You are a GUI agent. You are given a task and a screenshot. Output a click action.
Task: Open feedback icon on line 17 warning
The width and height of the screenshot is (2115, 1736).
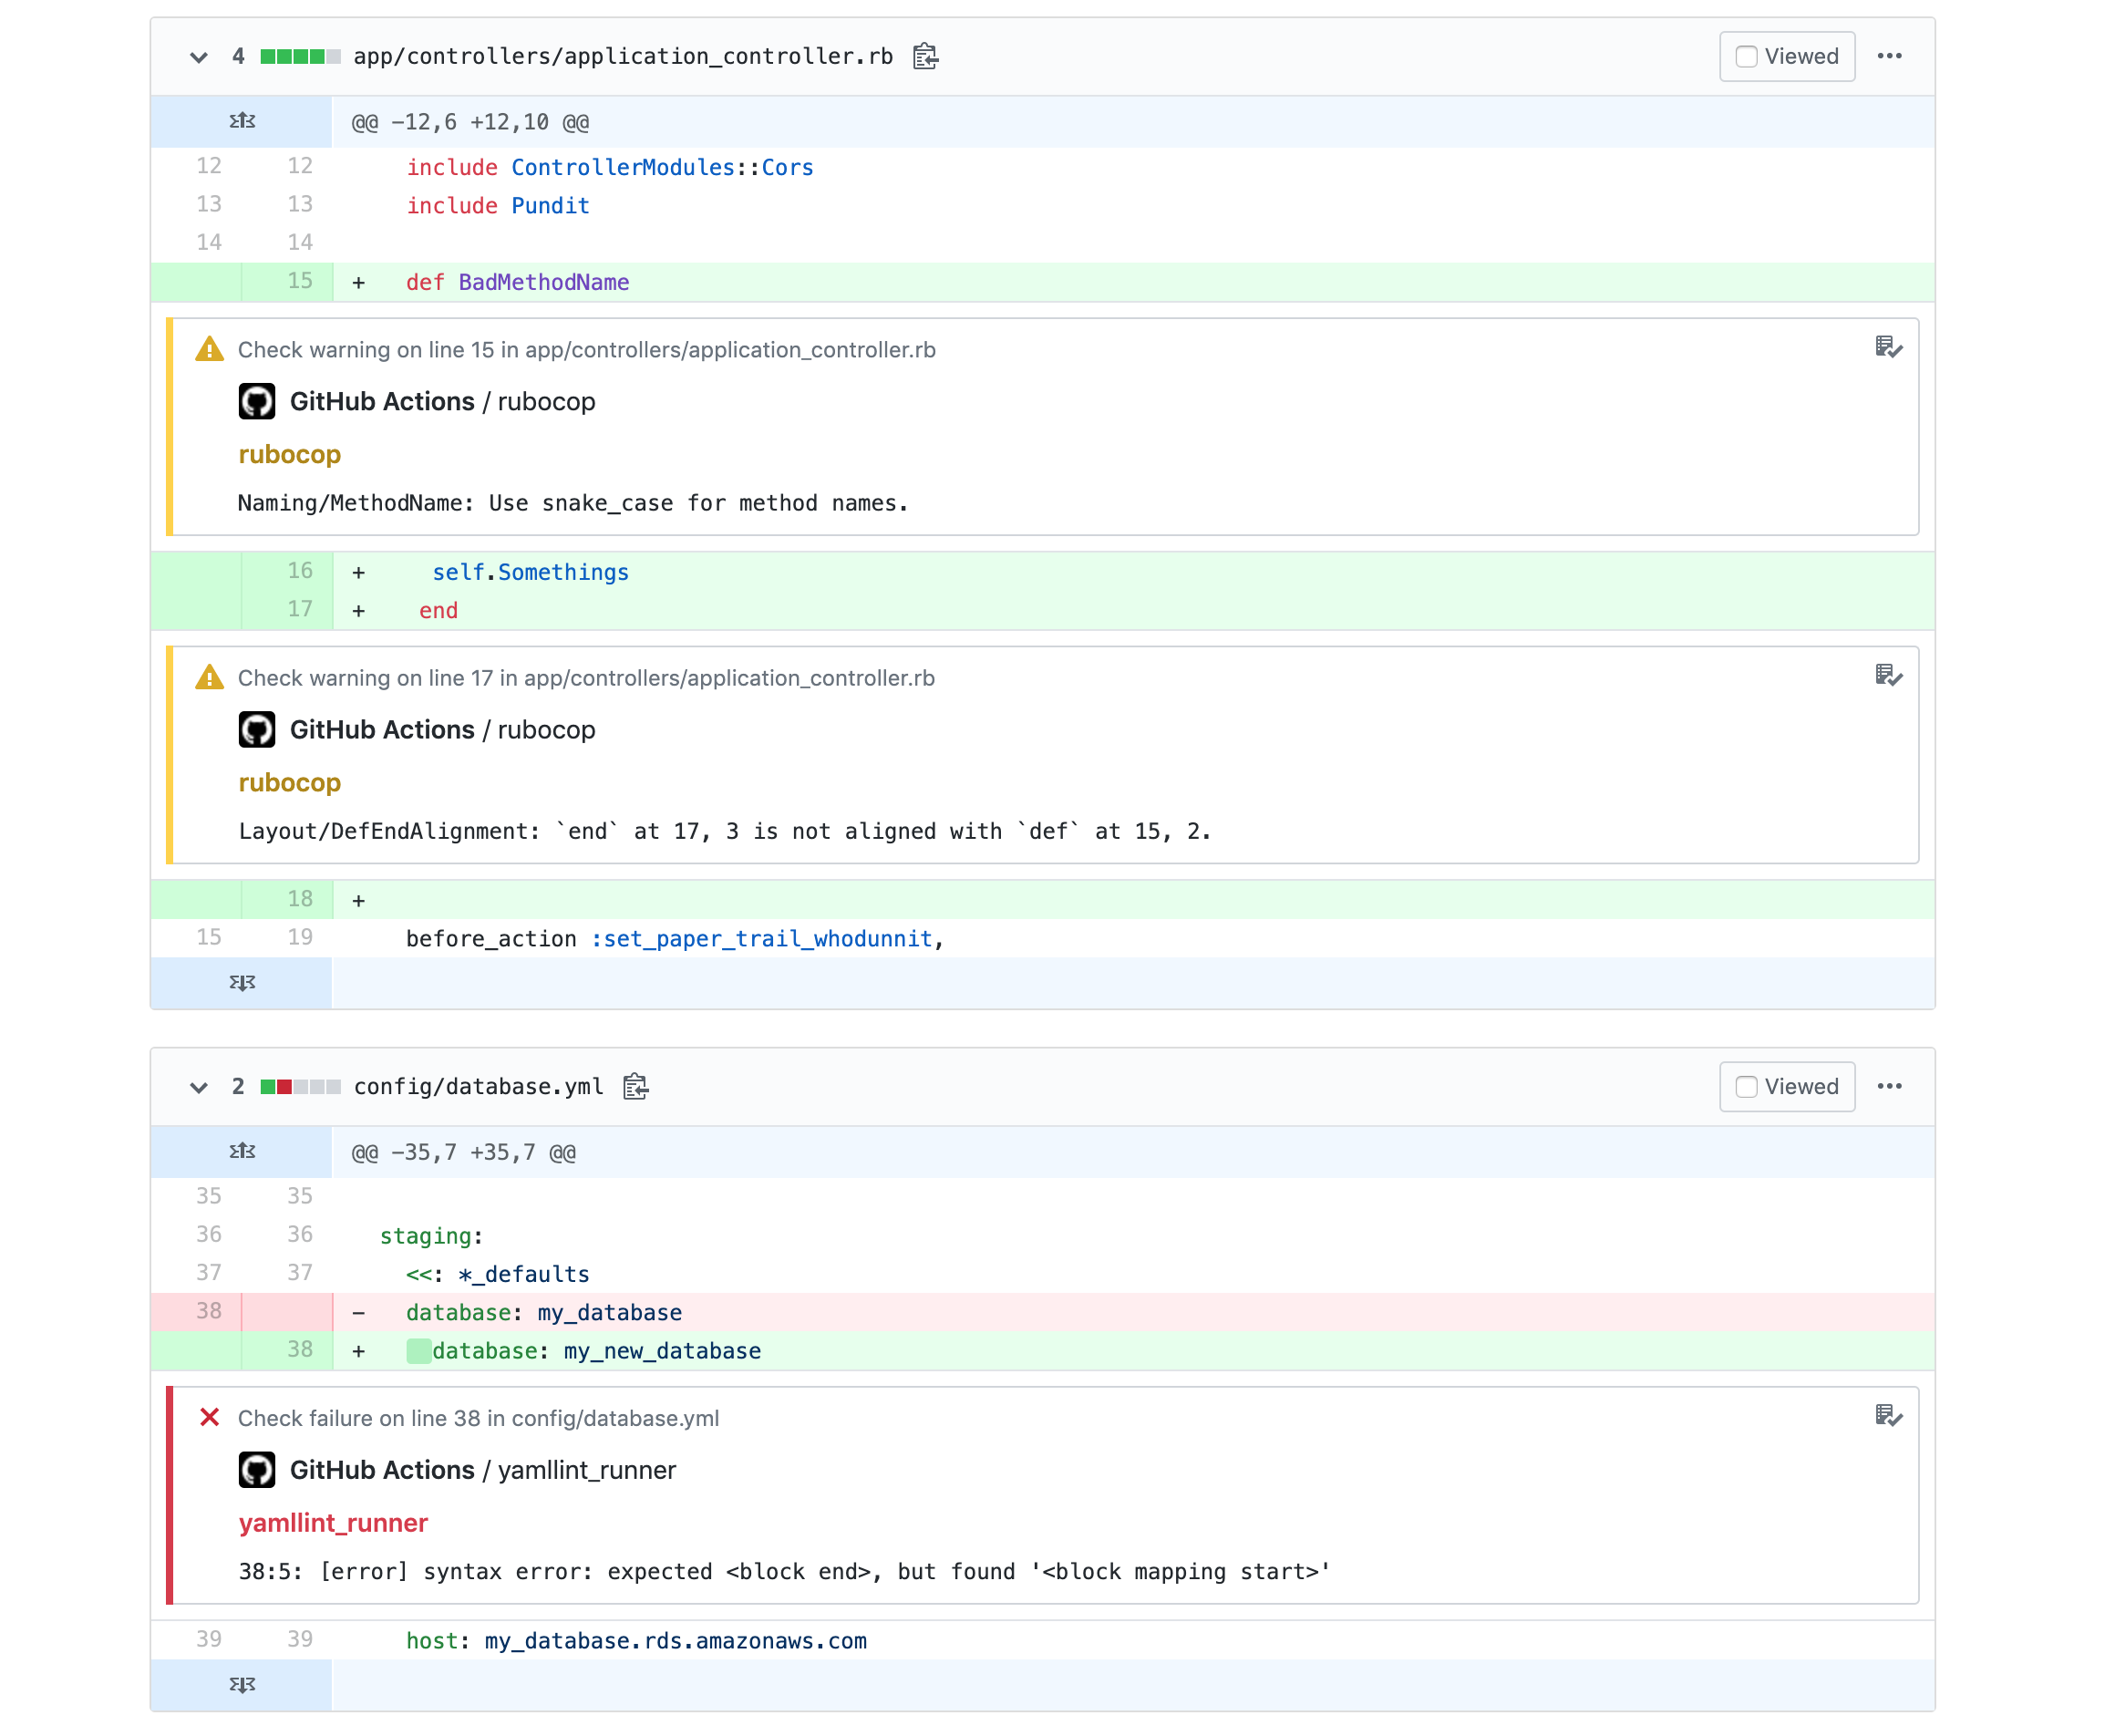click(x=1887, y=675)
